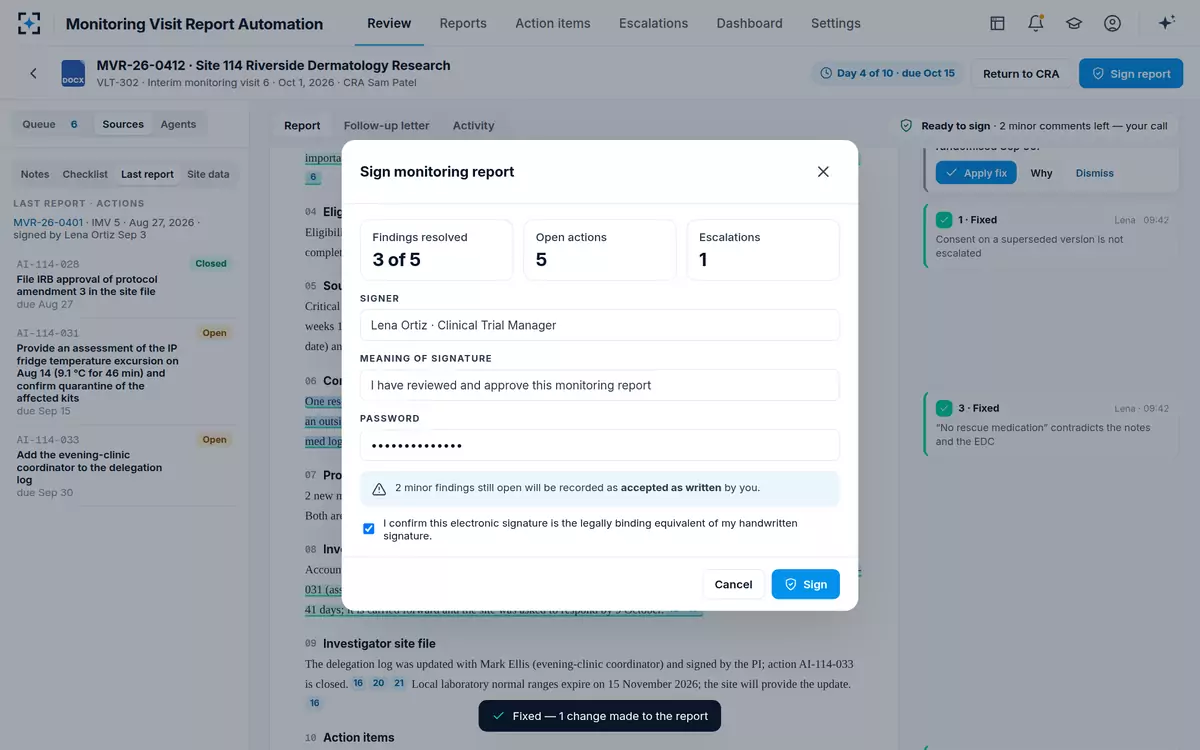Open Settings tab
The height and width of the screenshot is (750, 1200).
836,23
